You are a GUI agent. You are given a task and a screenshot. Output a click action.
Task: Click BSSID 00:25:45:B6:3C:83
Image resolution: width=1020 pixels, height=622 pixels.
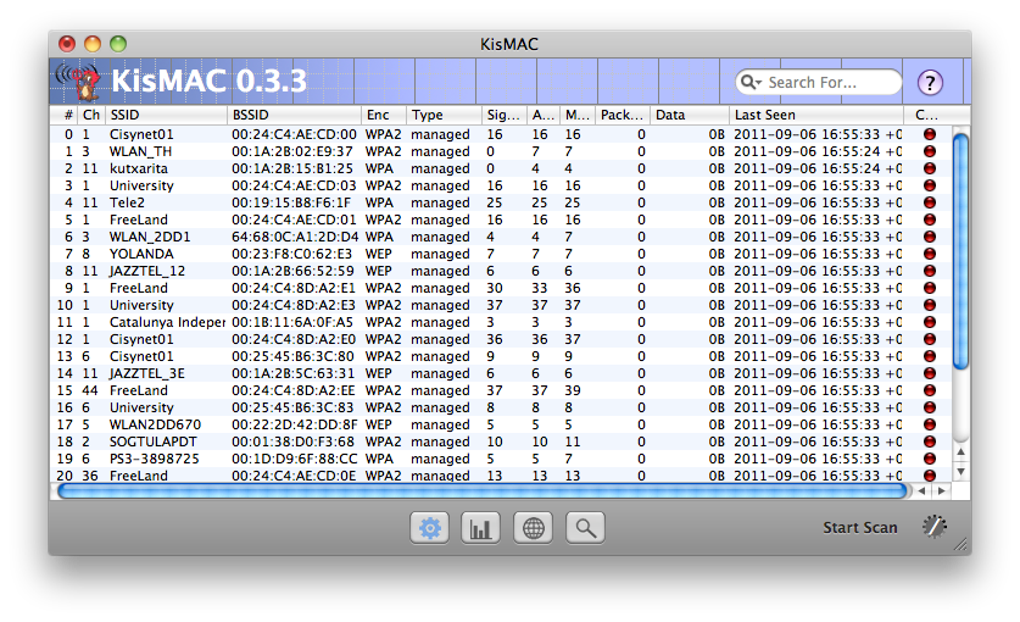294,408
